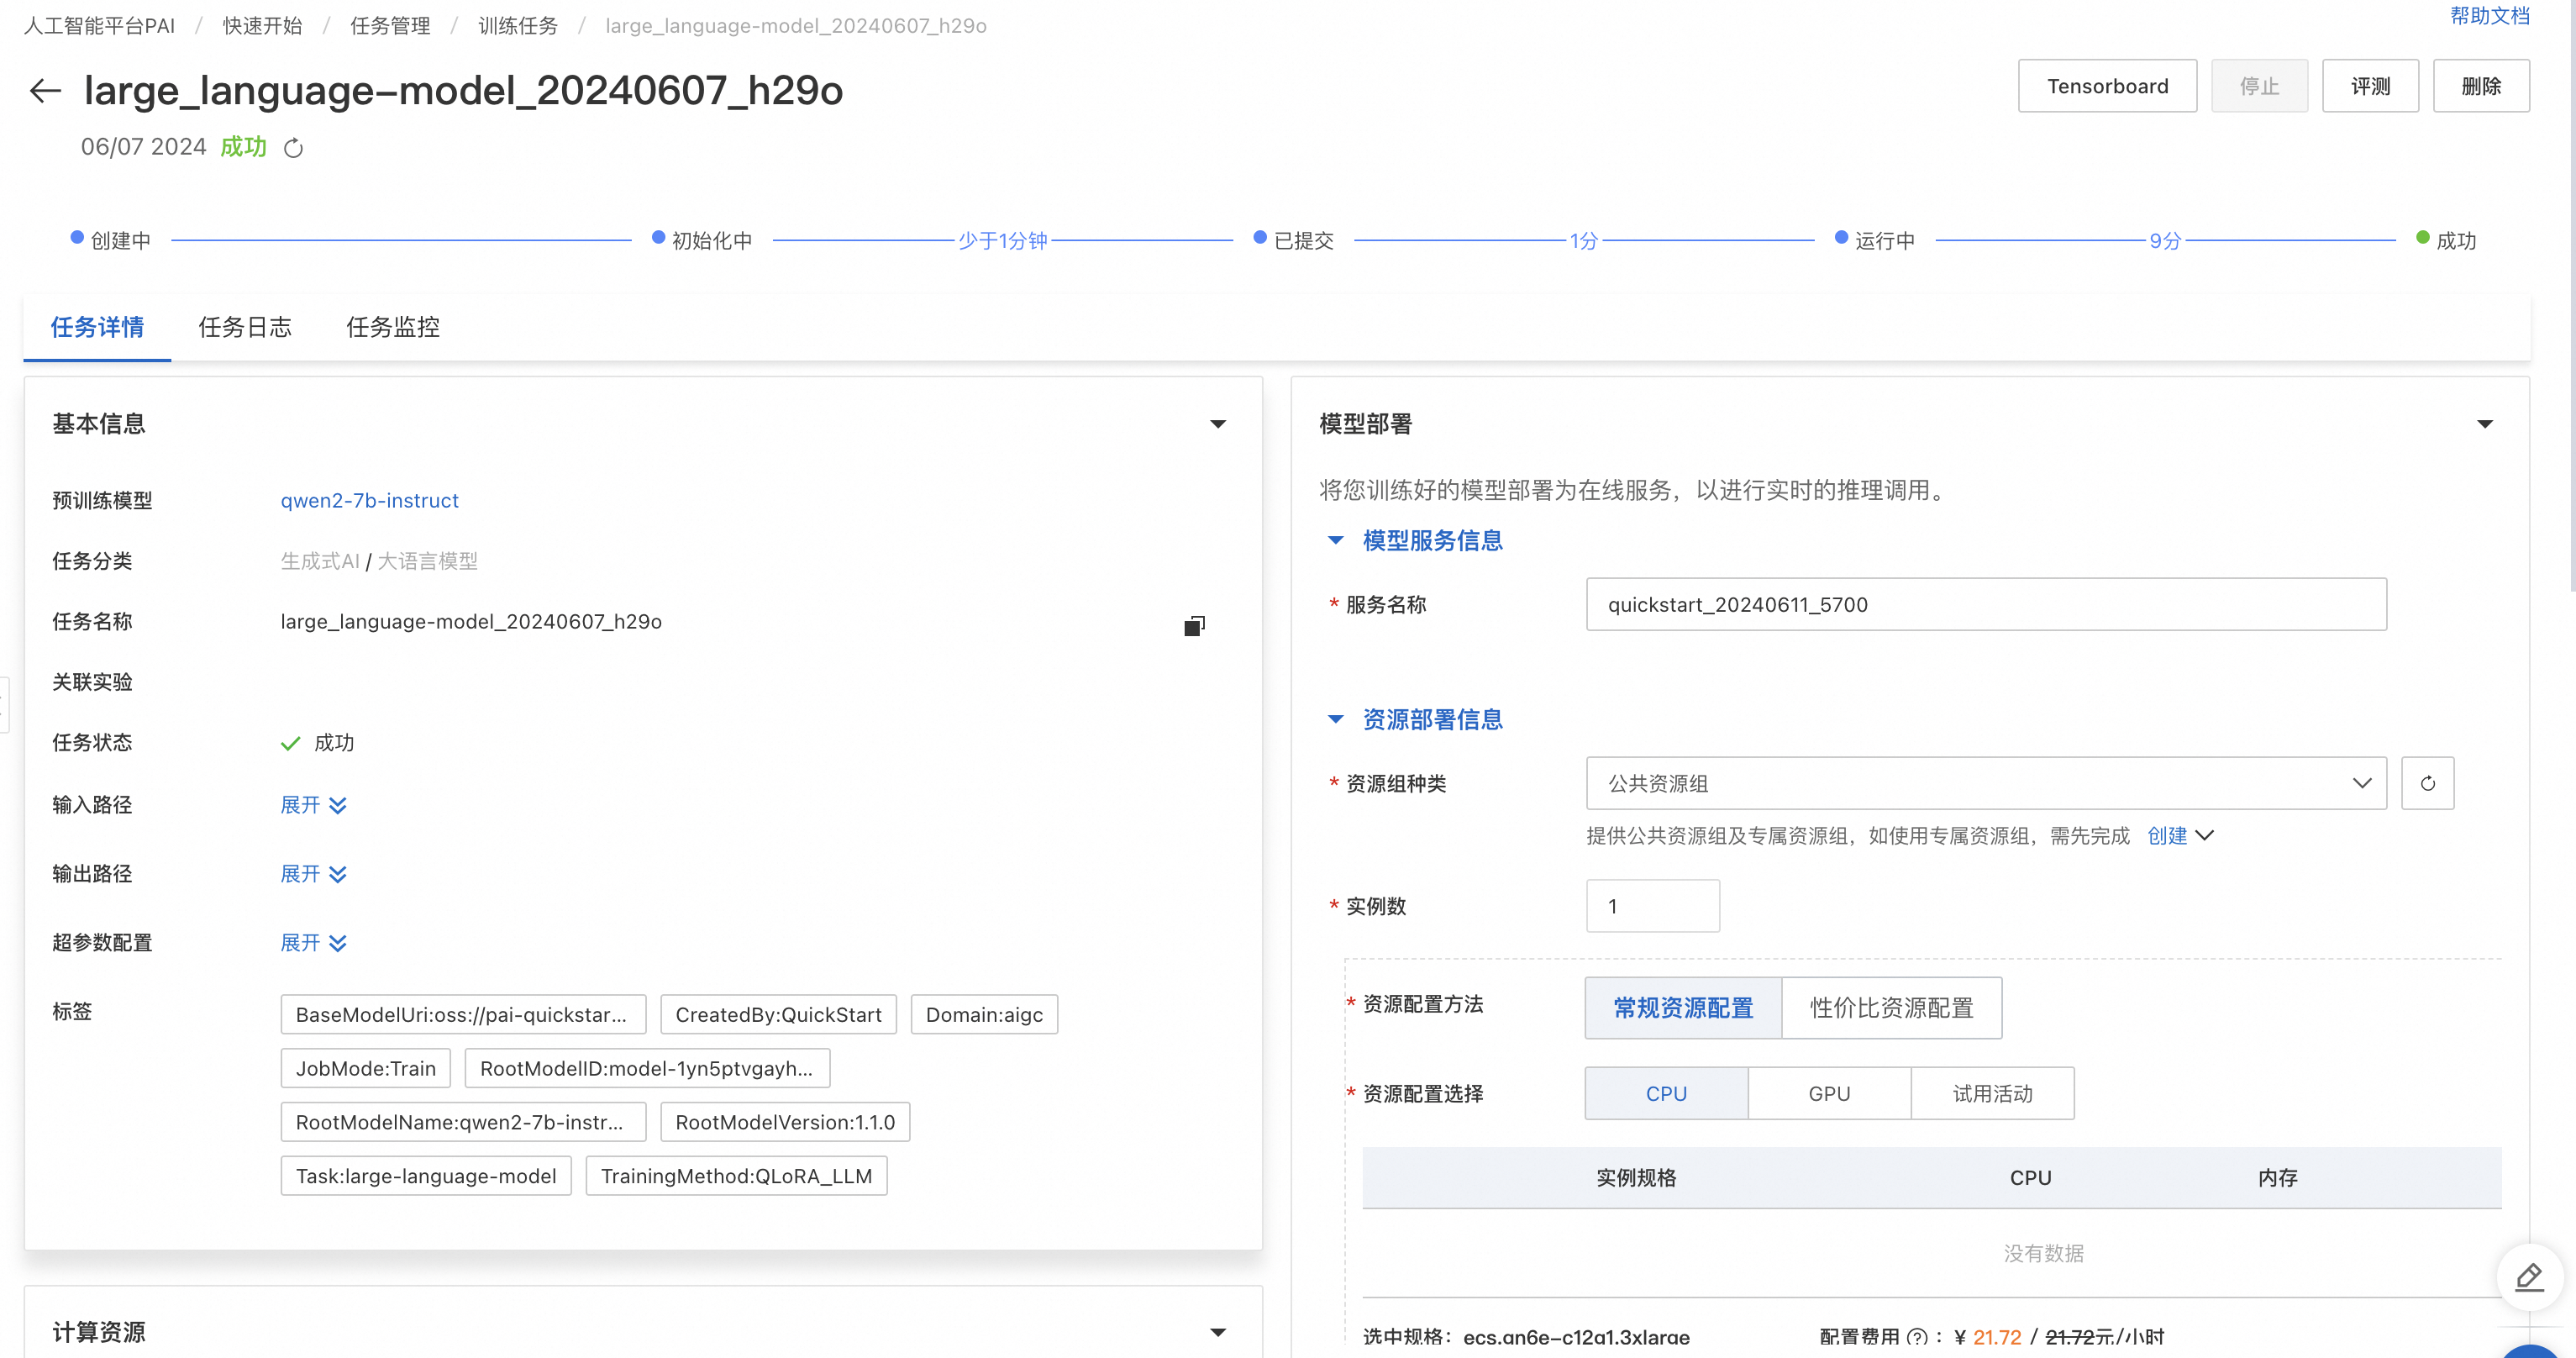
Task: Copy the 任务名称 using the copy icon
Action: [x=1193, y=625]
